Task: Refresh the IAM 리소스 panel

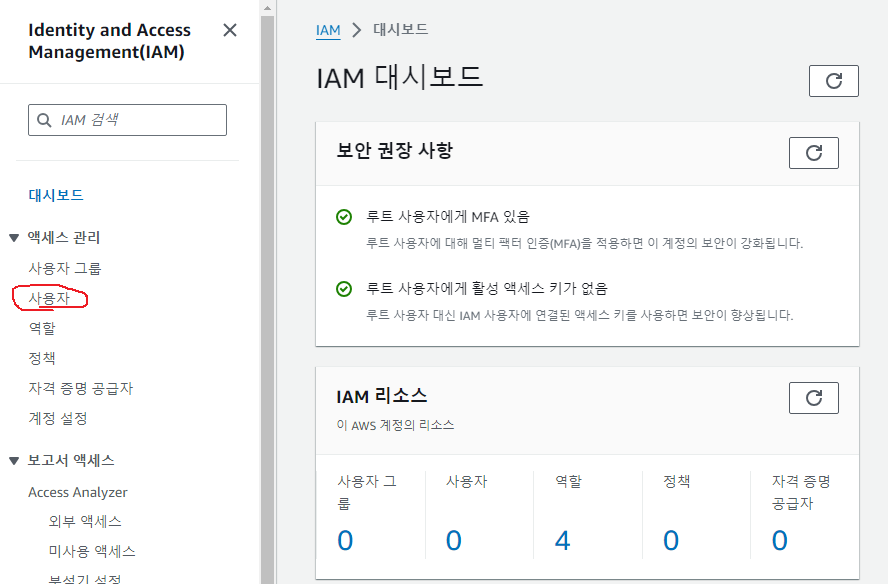Action: click(x=814, y=398)
